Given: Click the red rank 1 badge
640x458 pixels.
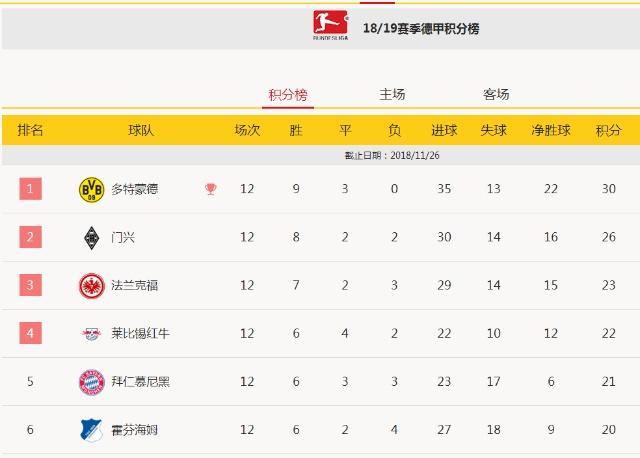Looking at the screenshot, I should [31, 189].
